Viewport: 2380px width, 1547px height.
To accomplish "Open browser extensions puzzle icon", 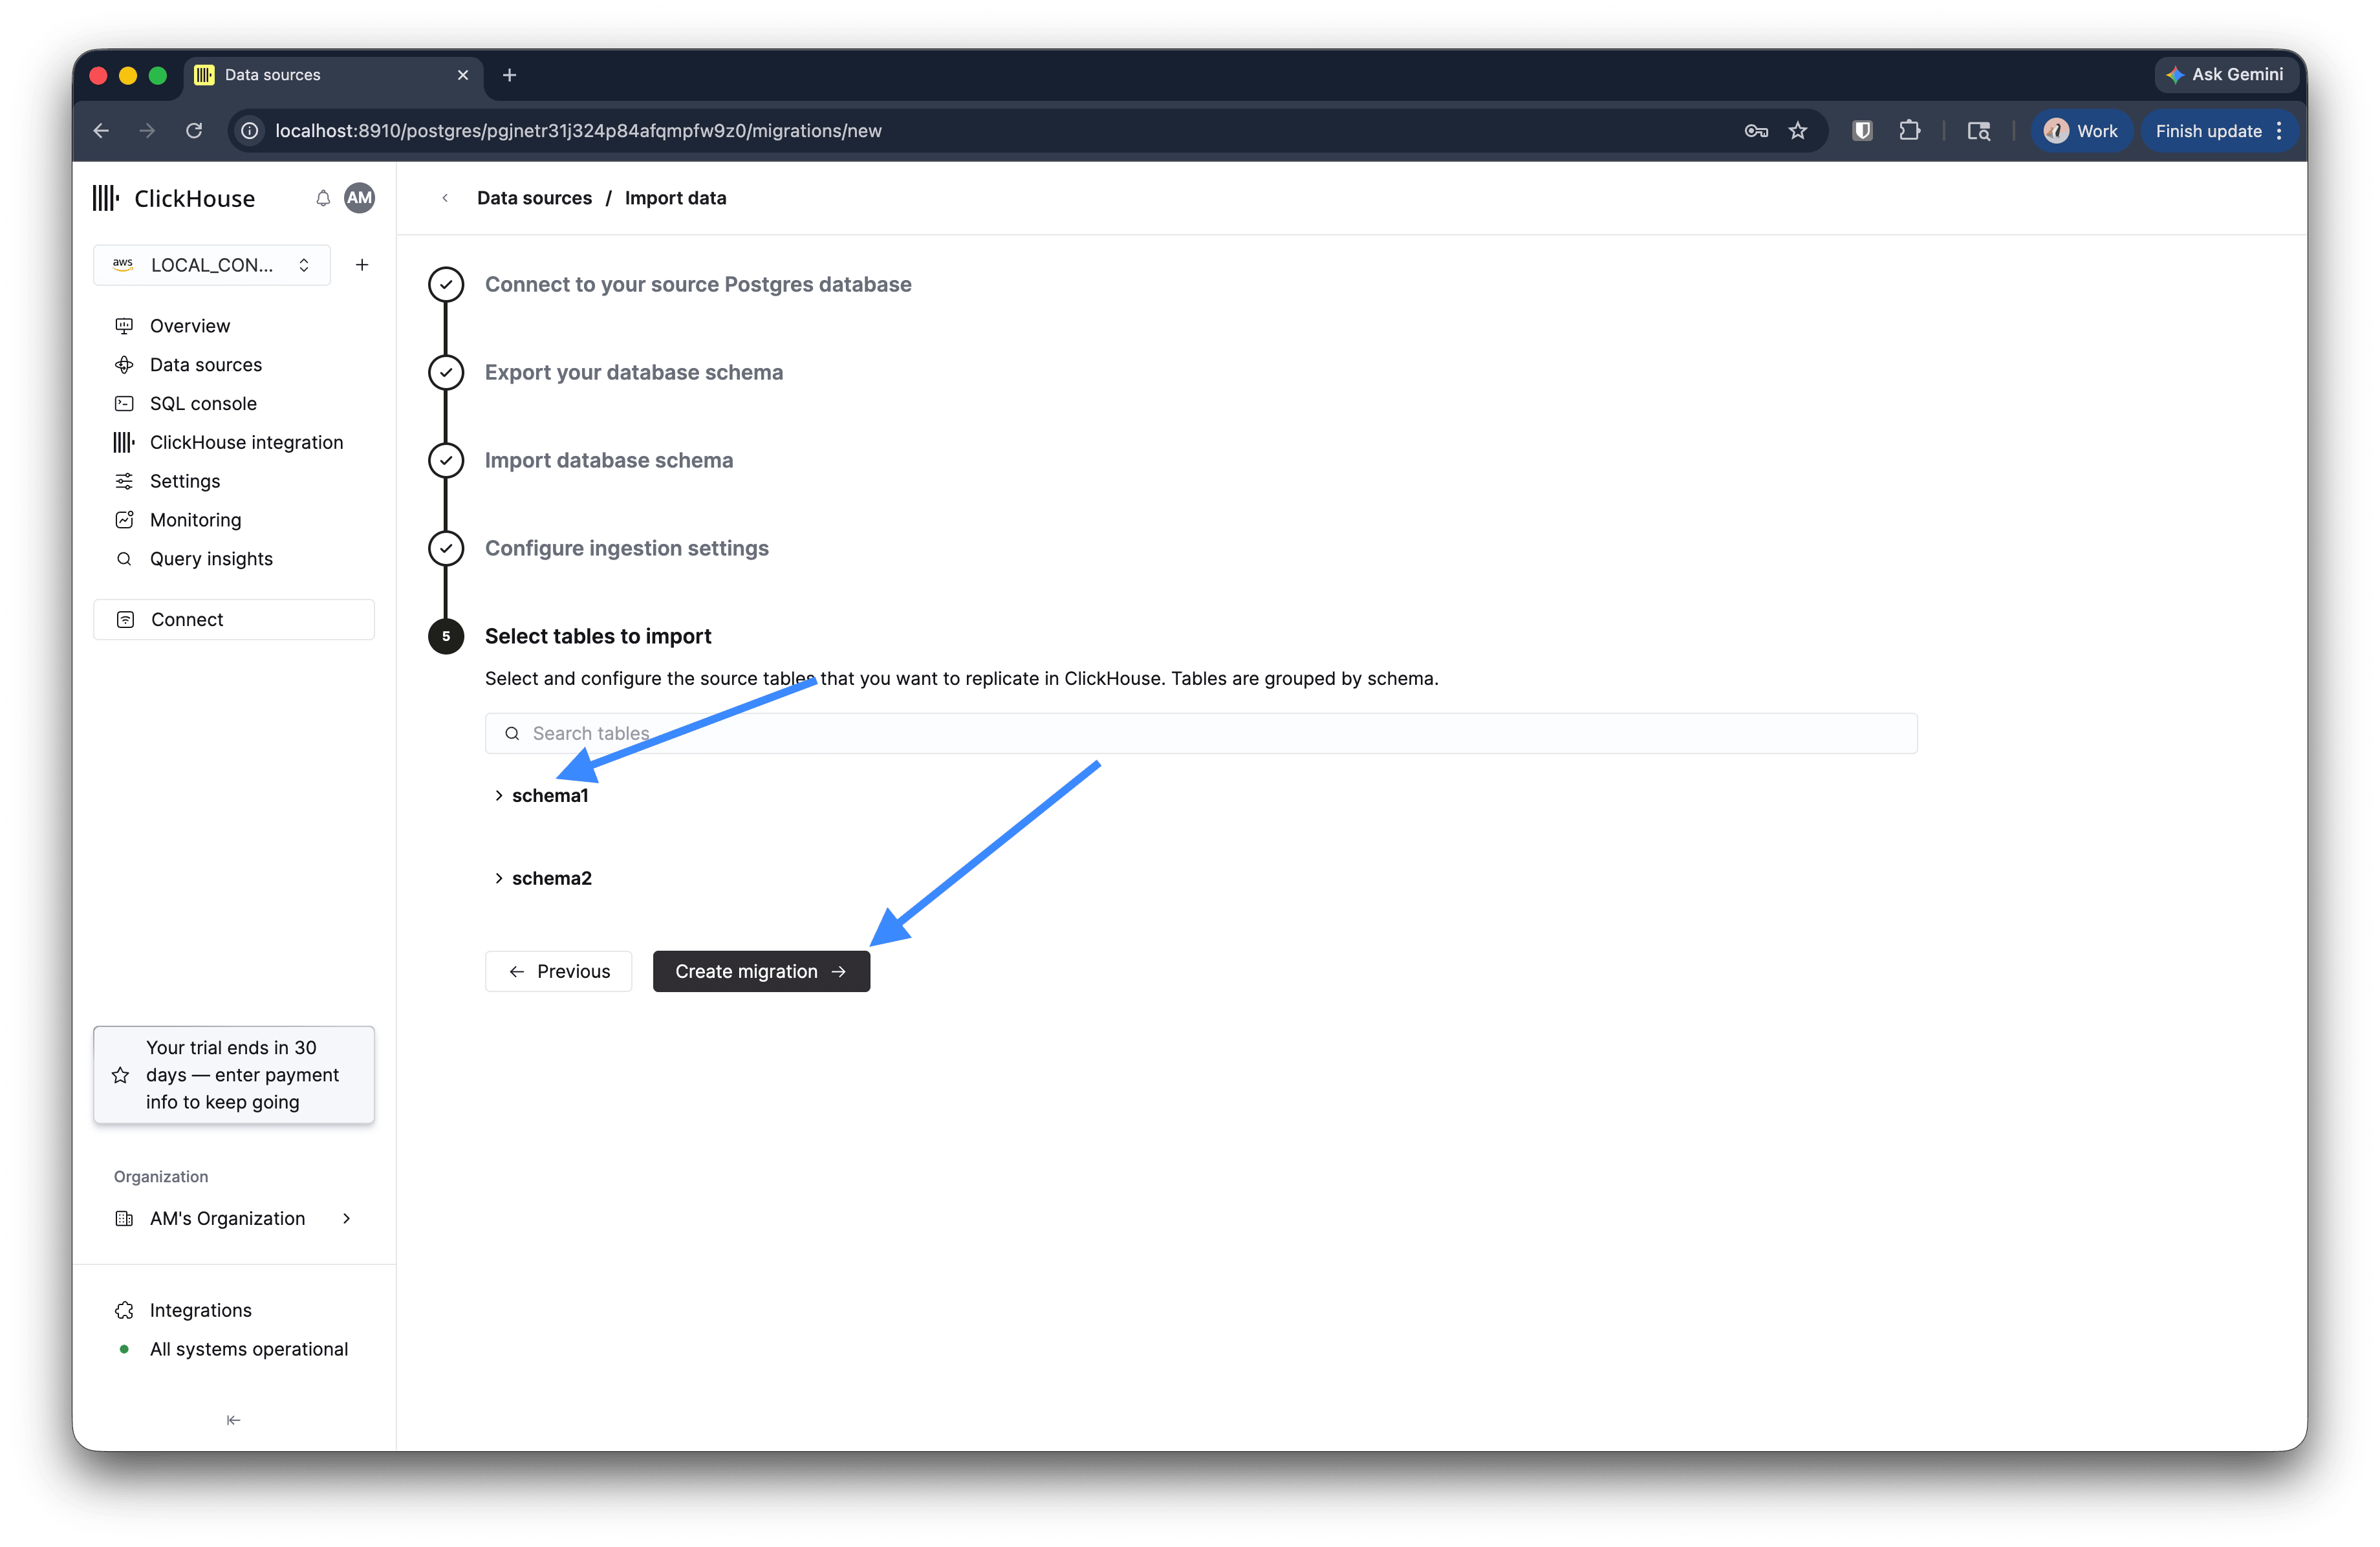I will click(1909, 131).
